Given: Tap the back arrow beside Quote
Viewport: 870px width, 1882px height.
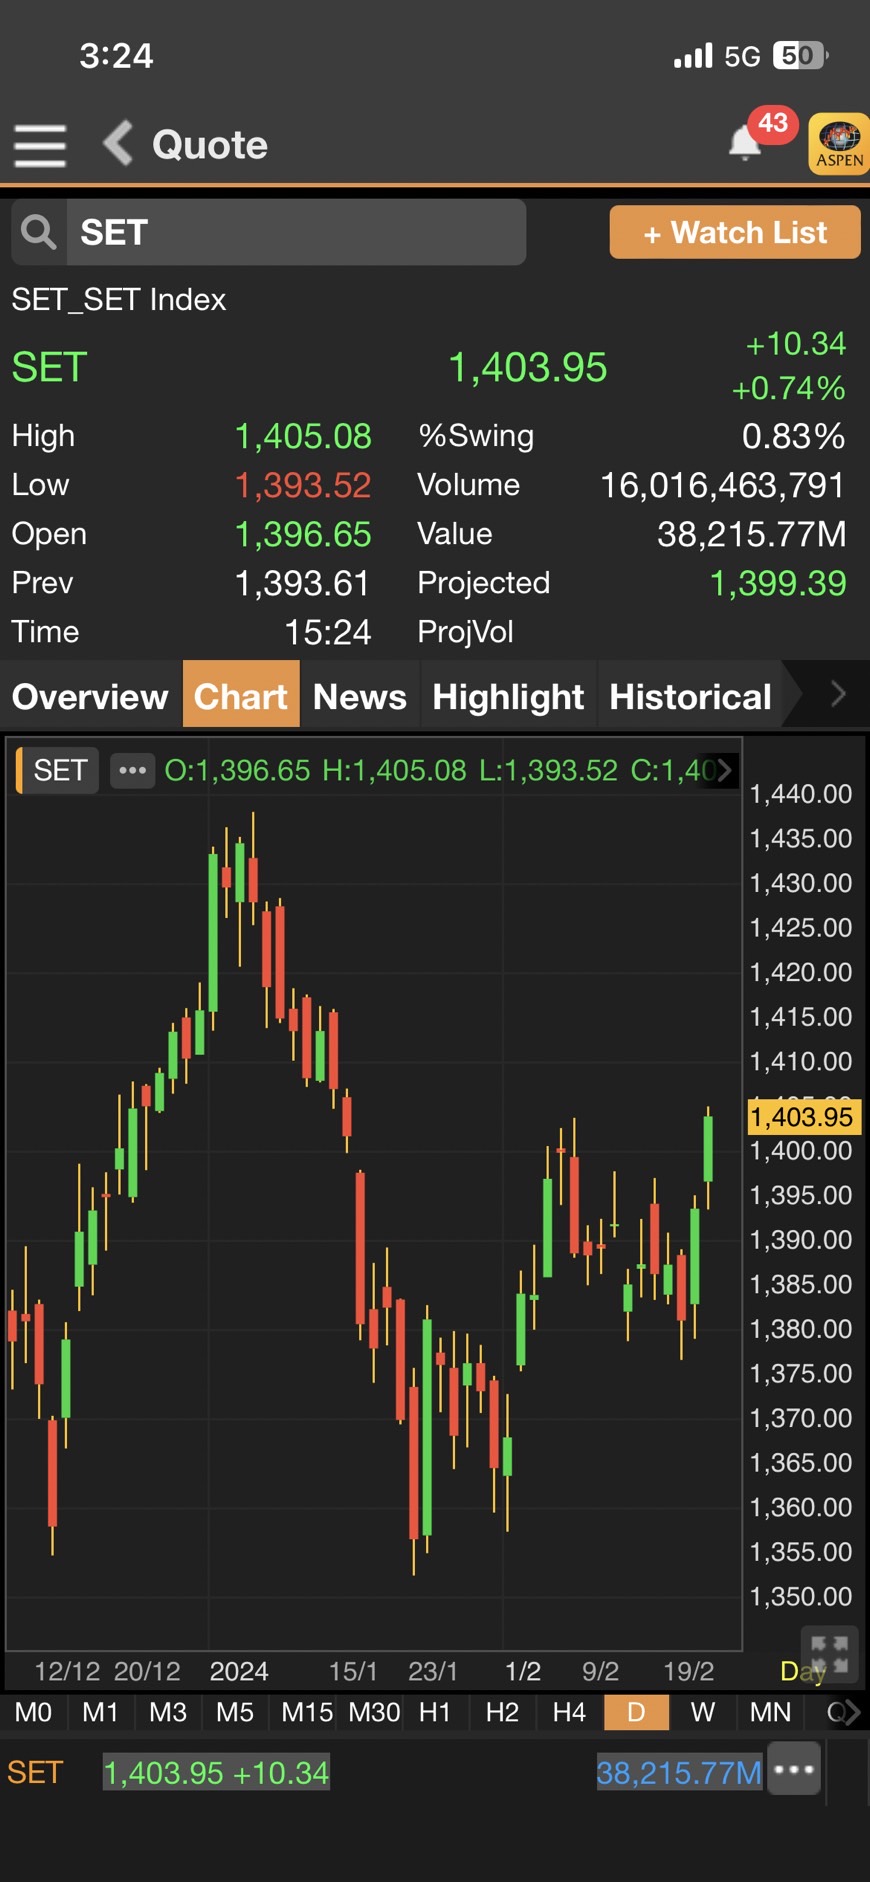Looking at the screenshot, I should [x=119, y=144].
